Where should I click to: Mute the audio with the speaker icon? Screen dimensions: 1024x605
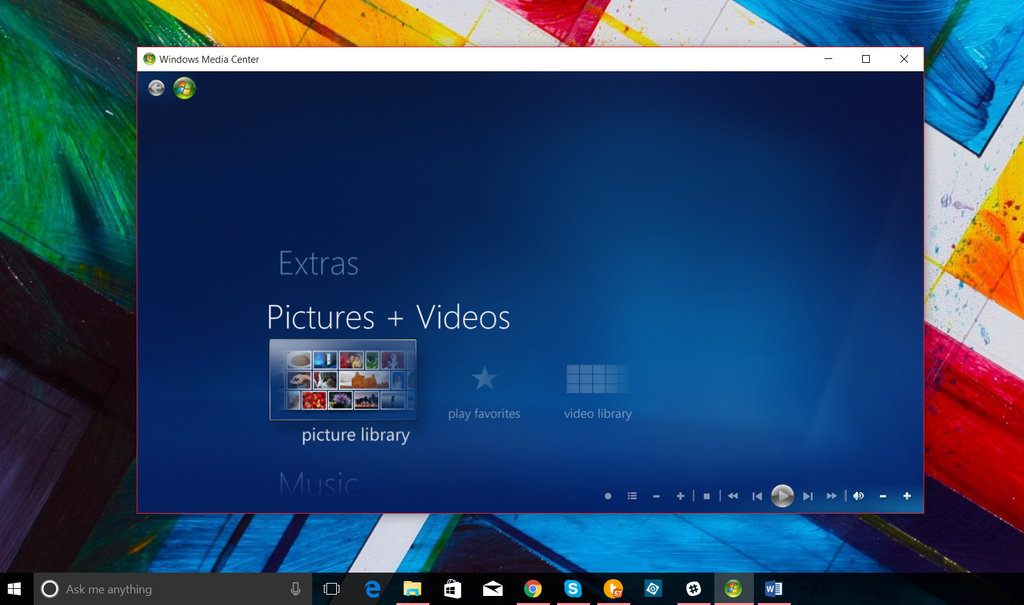tap(858, 495)
